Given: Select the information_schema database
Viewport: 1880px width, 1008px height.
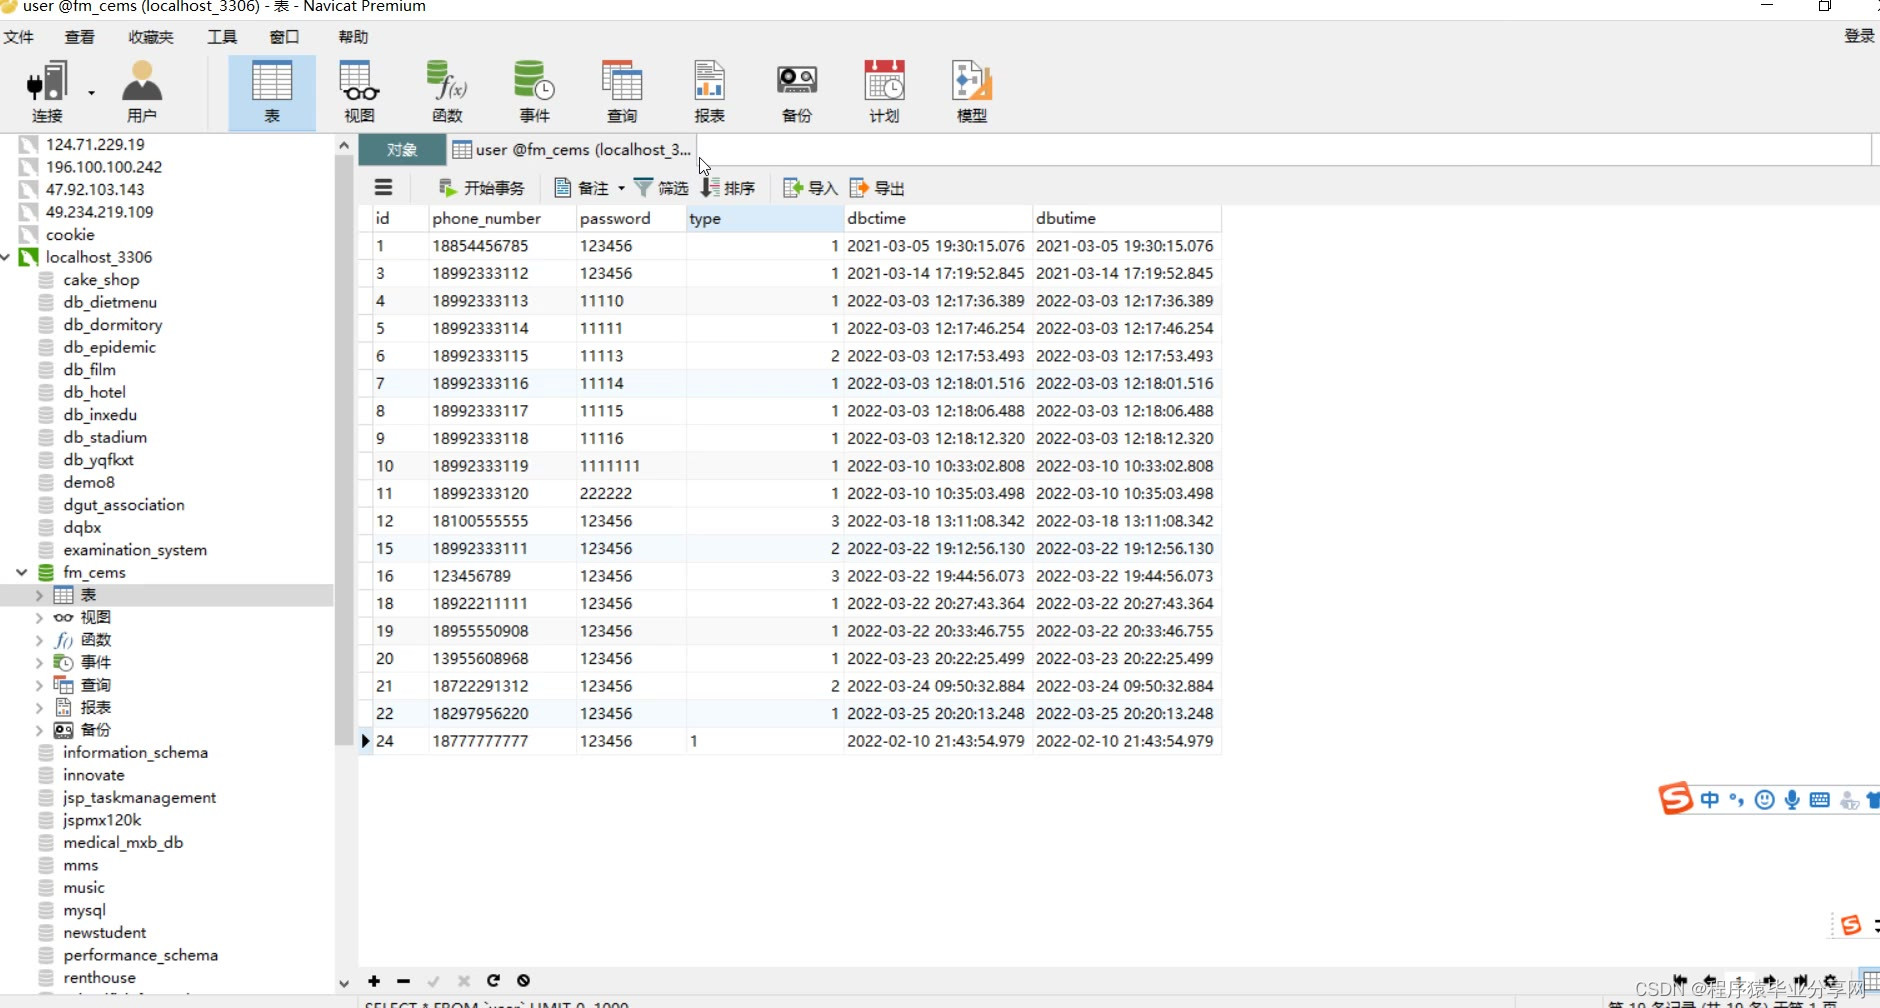Looking at the screenshot, I should pyautogui.click(x=135, y=752).
